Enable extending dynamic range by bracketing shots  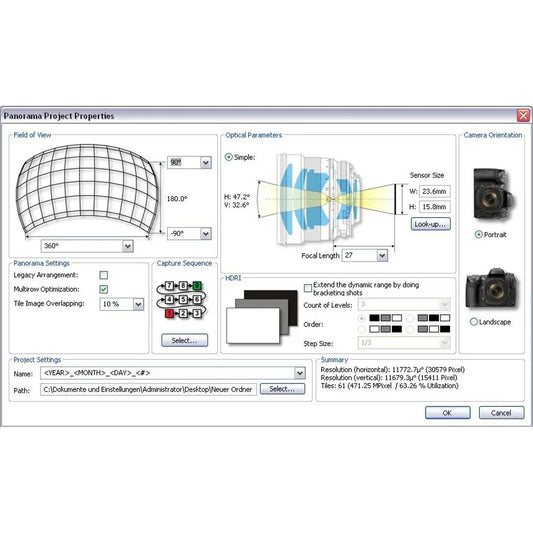point(308,288)
